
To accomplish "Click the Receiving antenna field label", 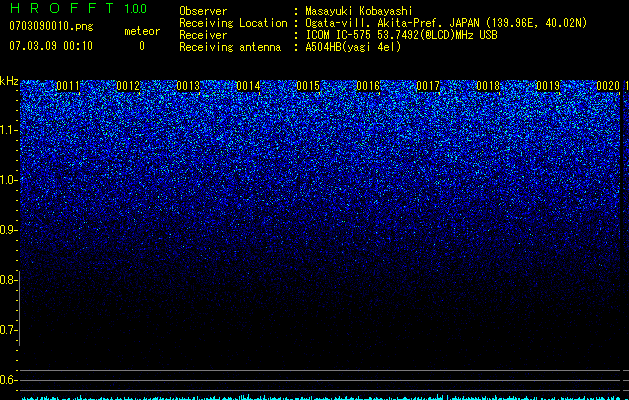I will 230,47.
